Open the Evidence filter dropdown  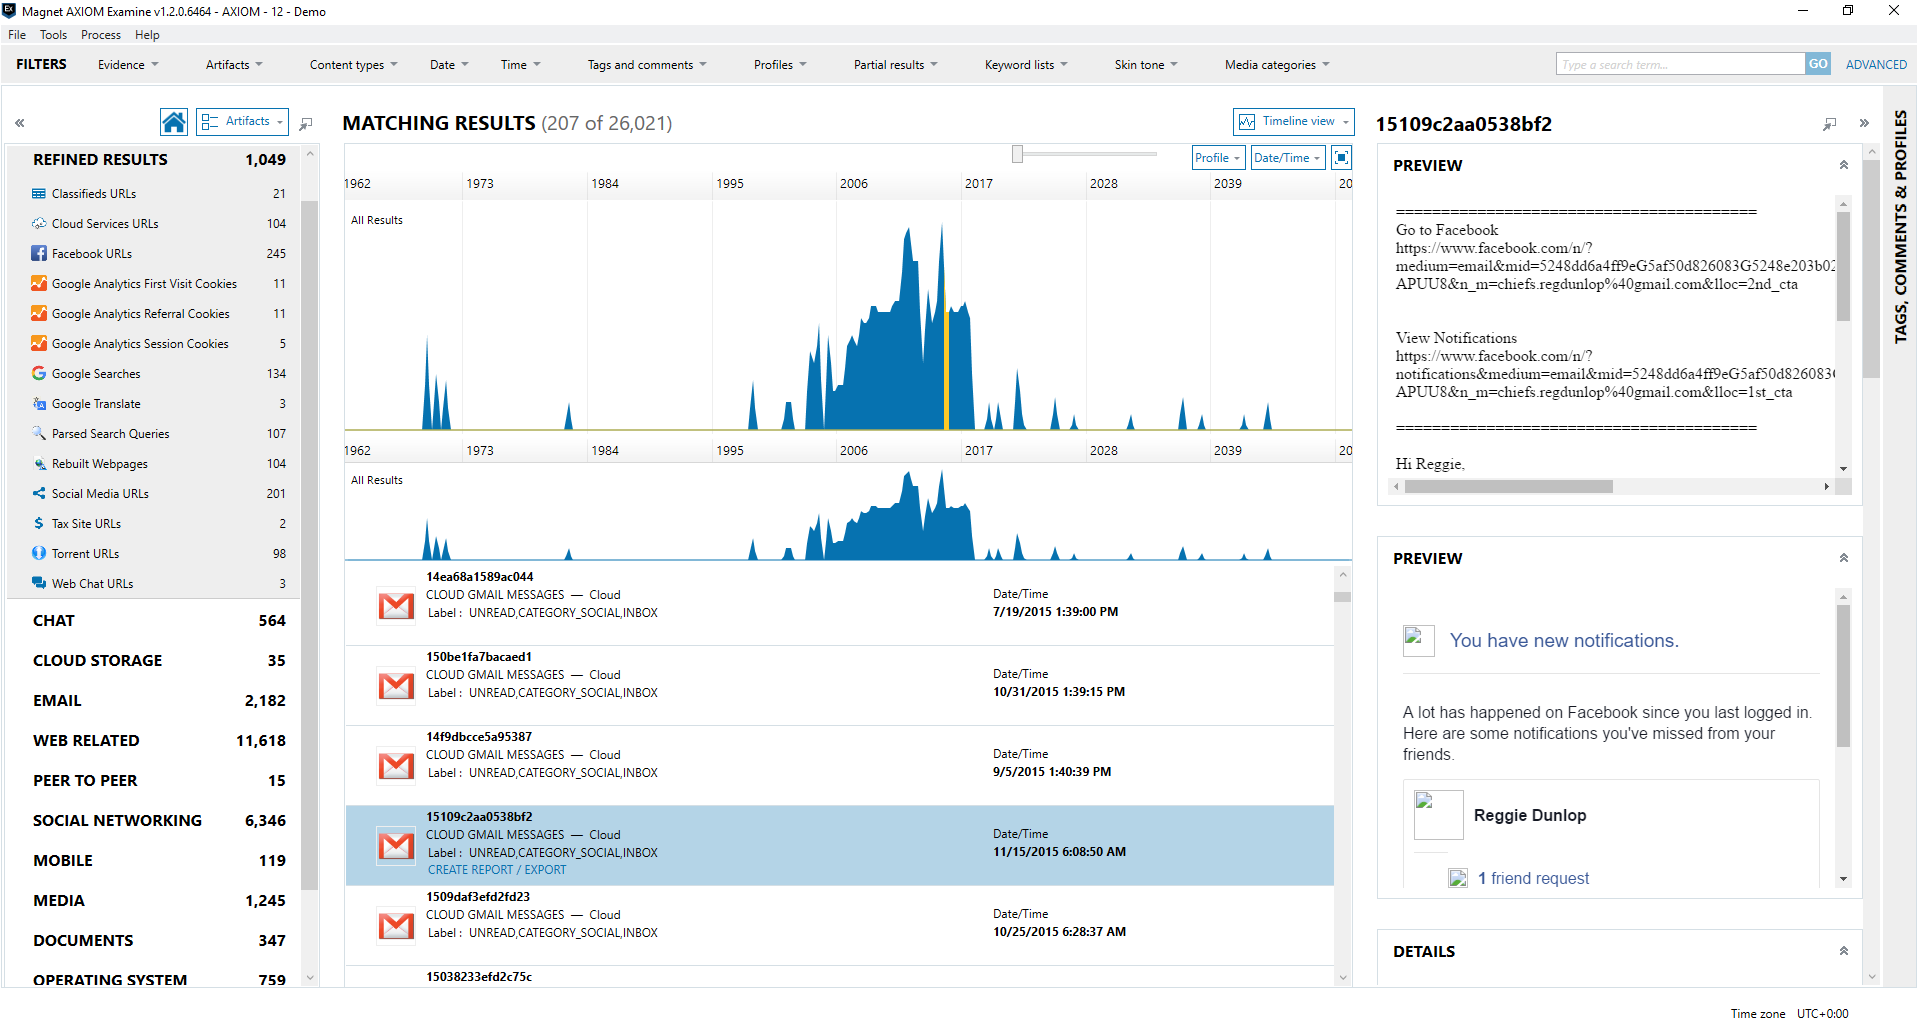(128, 65)
